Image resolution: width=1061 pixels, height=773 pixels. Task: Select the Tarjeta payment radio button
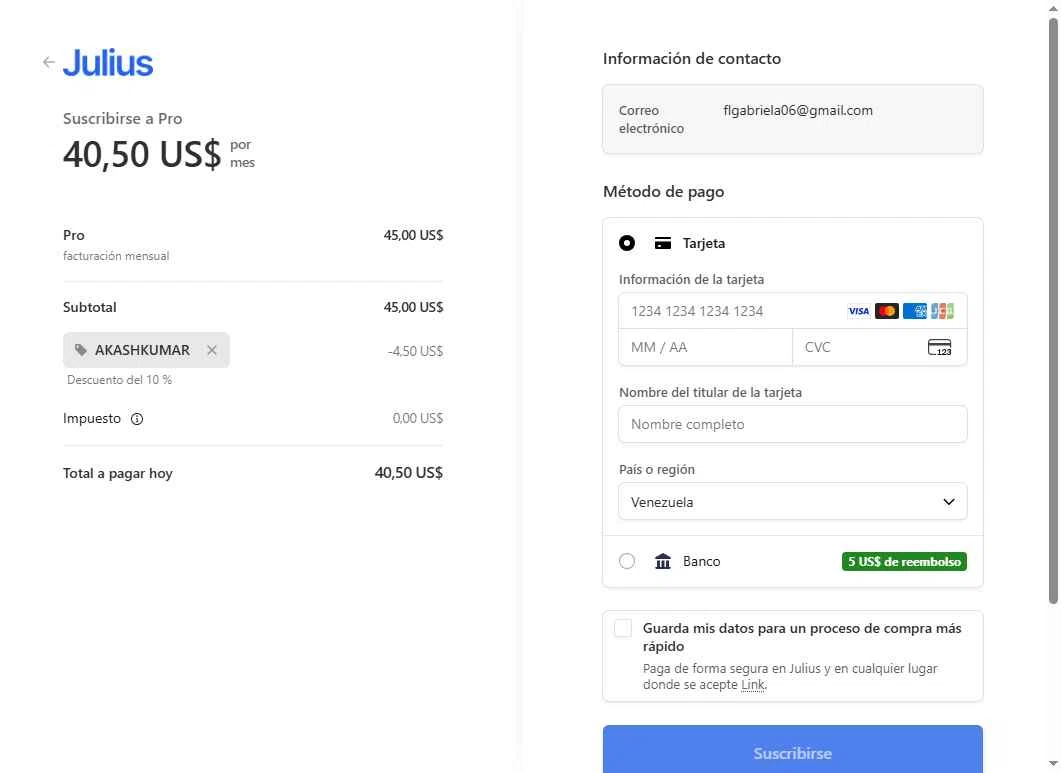627,243
